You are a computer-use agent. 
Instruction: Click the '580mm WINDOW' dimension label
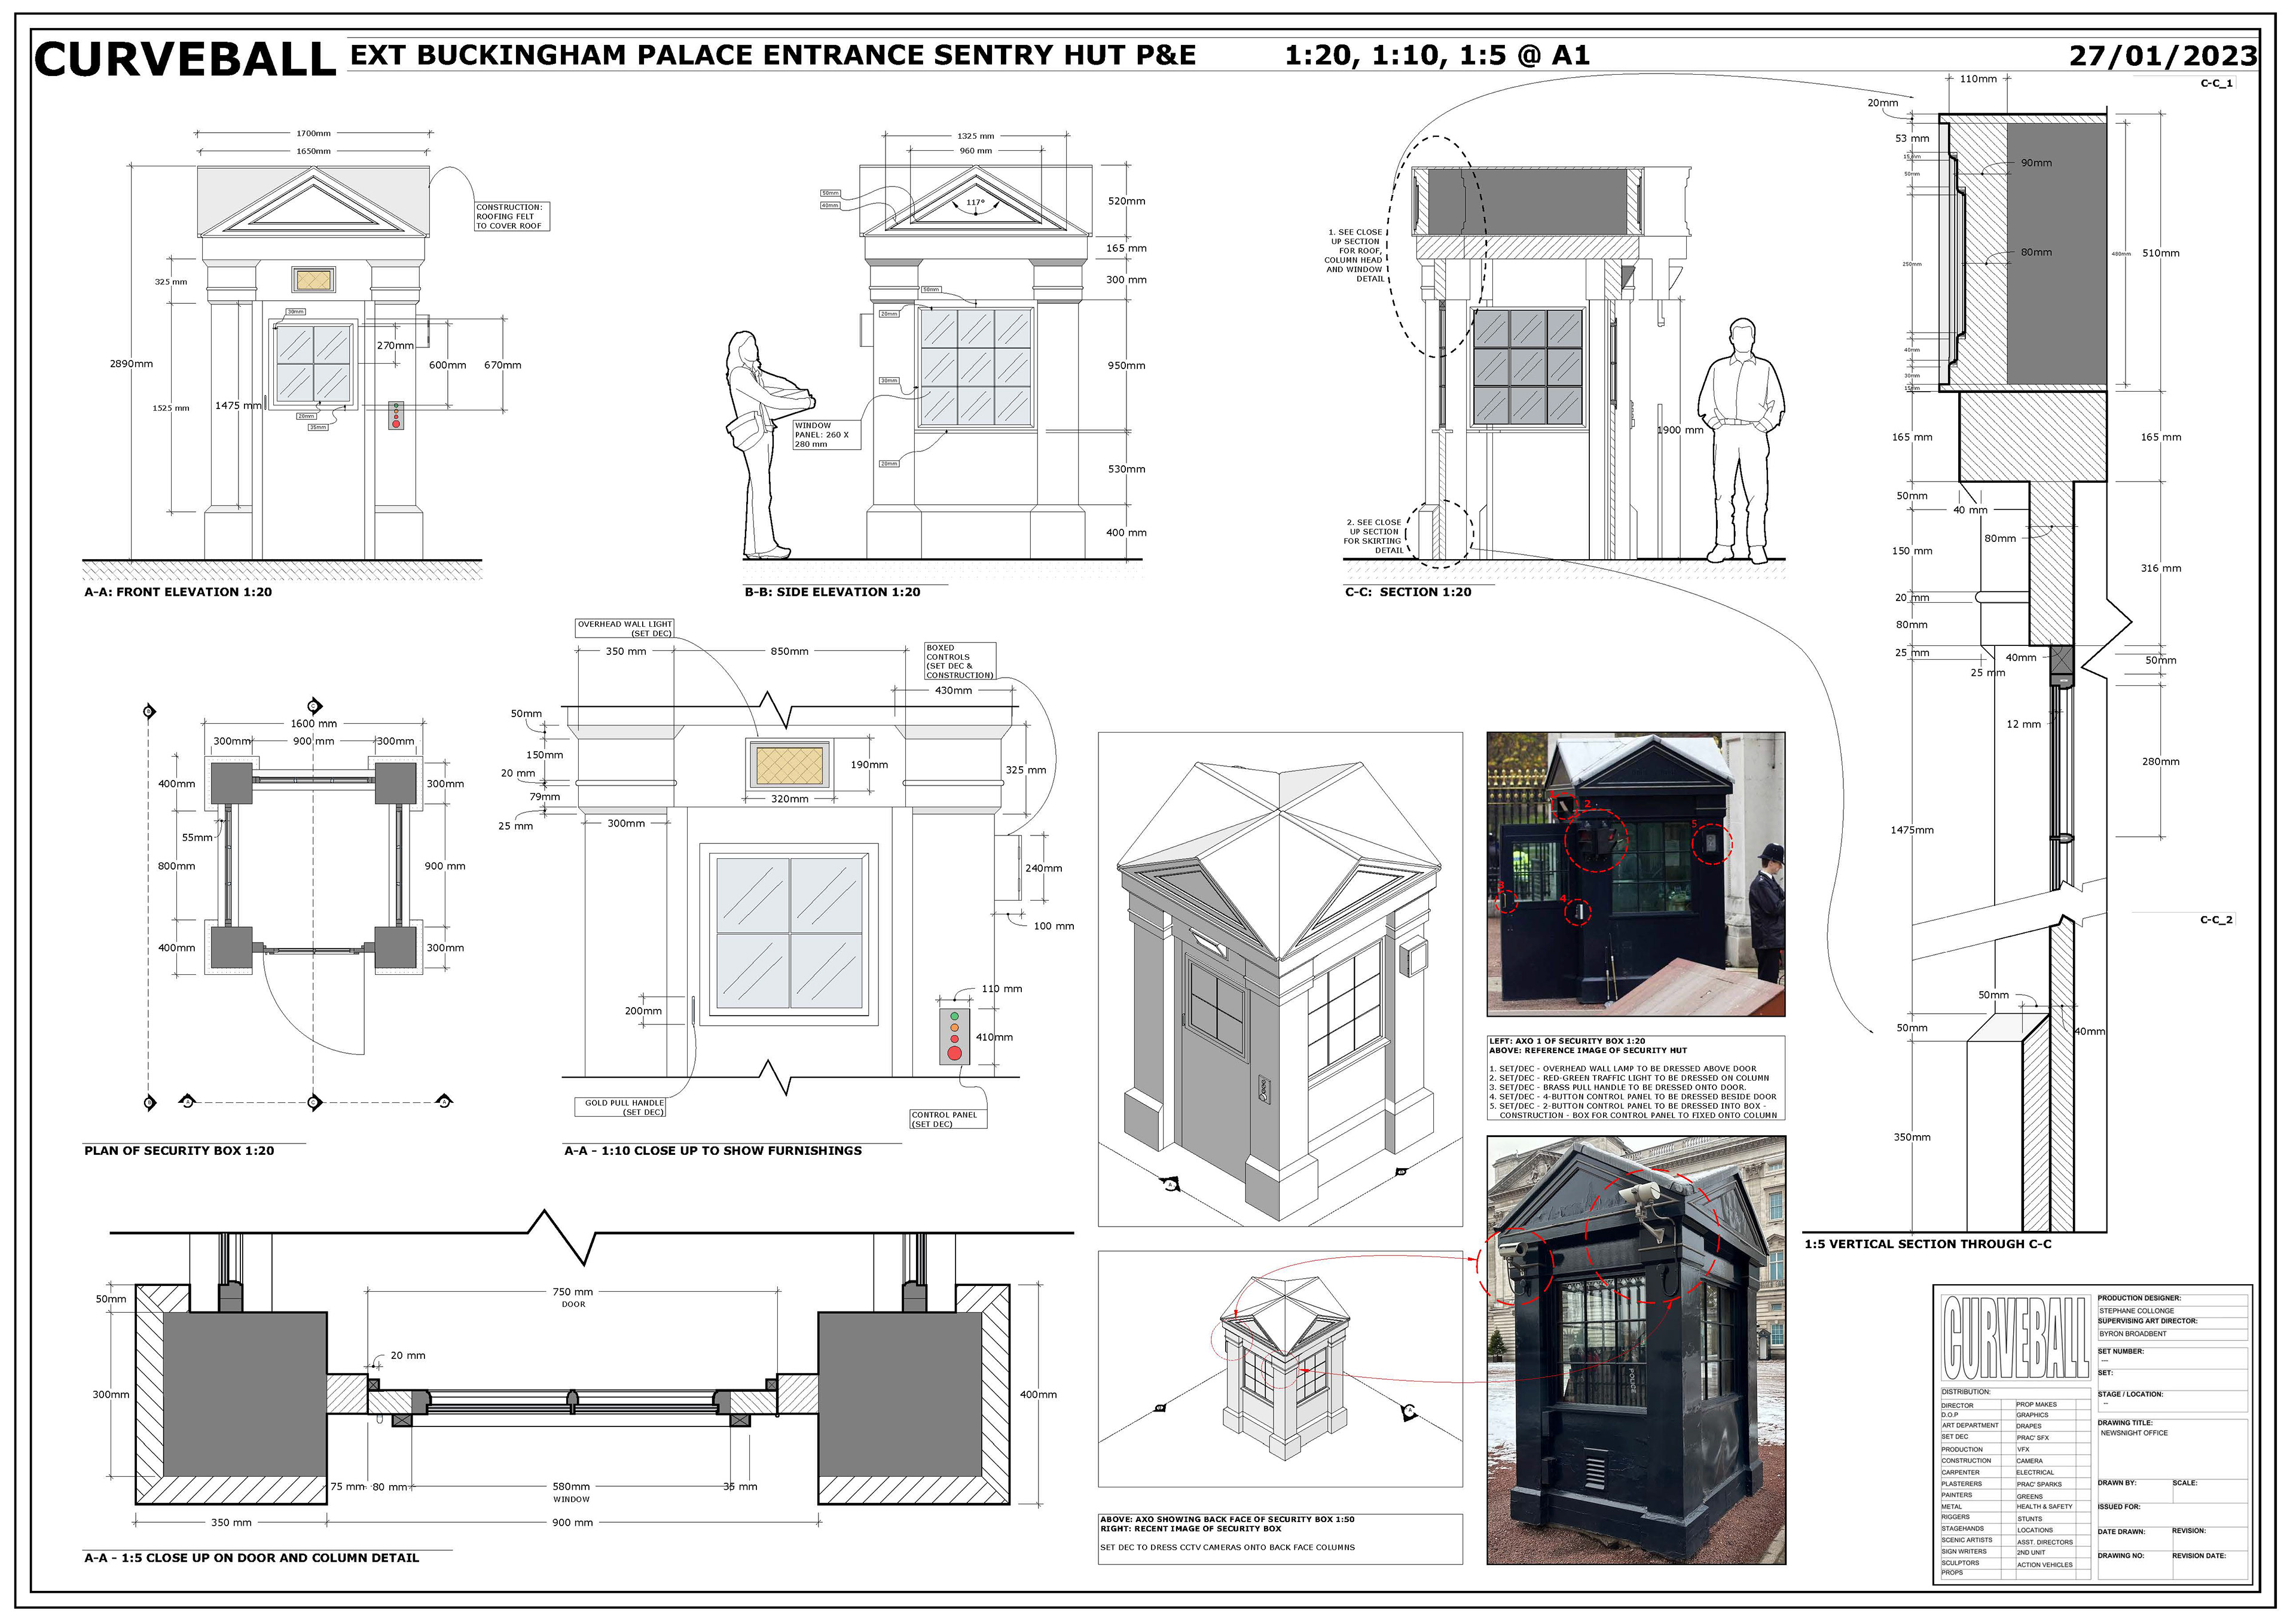(572, 1492)
